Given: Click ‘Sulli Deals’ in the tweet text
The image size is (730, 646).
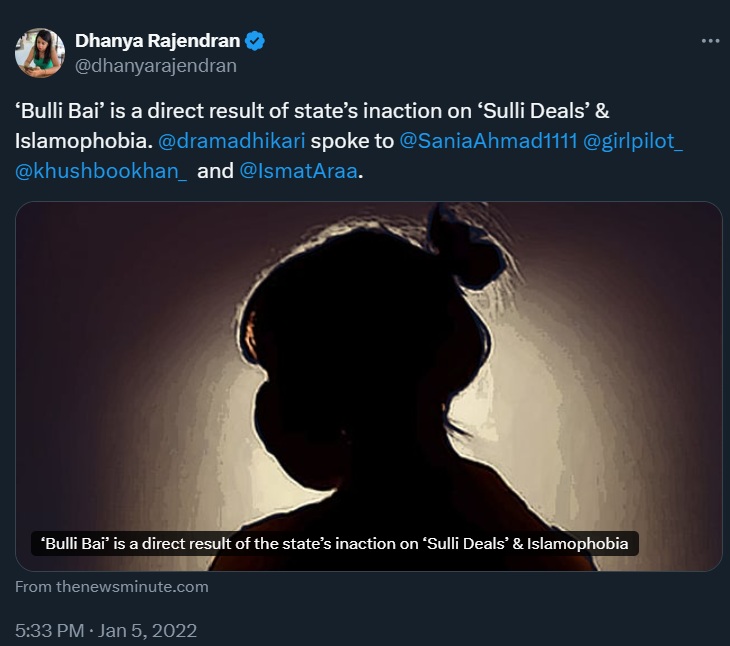Looking at the screenshot, I should point(548,113).
